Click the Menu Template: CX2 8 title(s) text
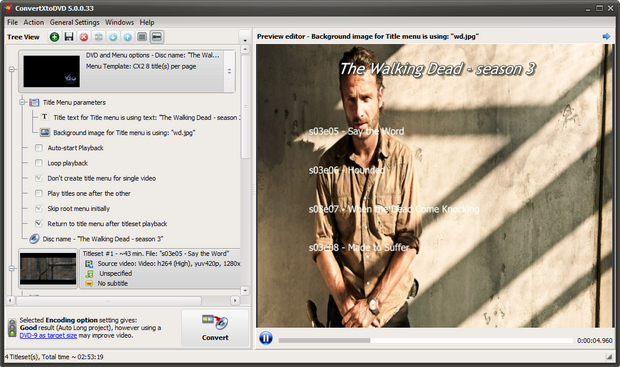 [x=141, y=66]
